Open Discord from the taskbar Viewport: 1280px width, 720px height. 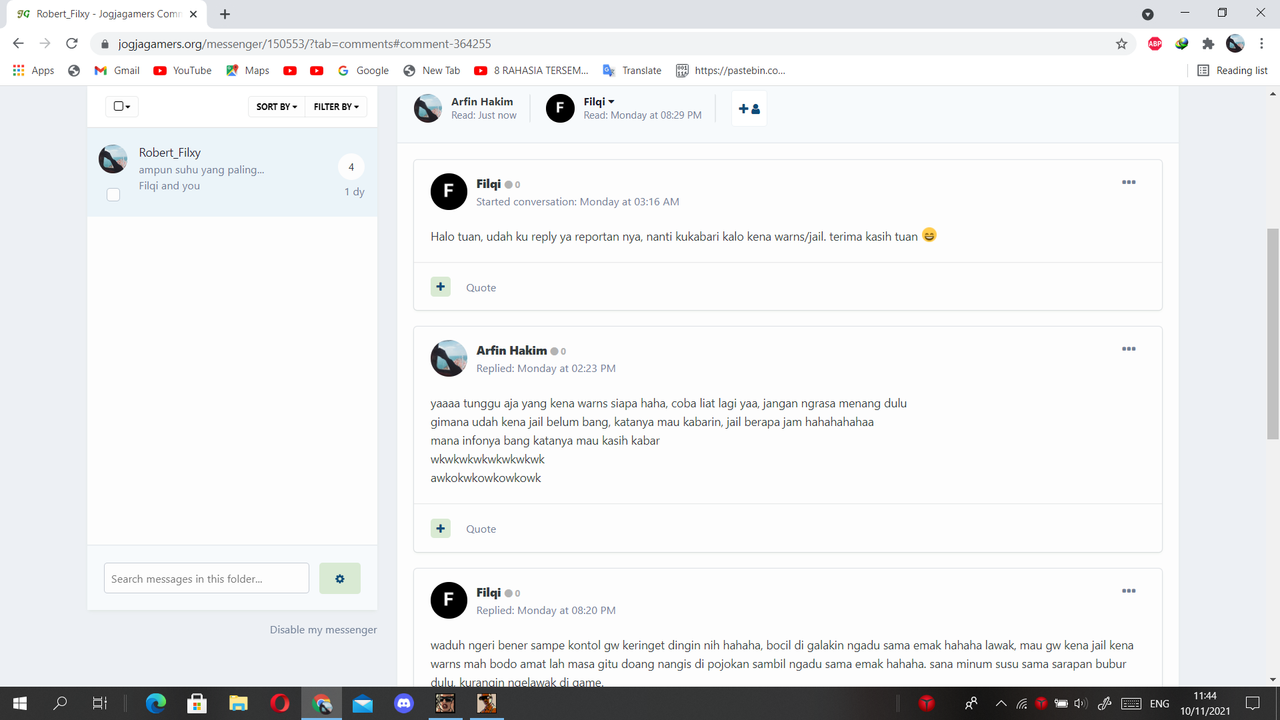(403, 704)
